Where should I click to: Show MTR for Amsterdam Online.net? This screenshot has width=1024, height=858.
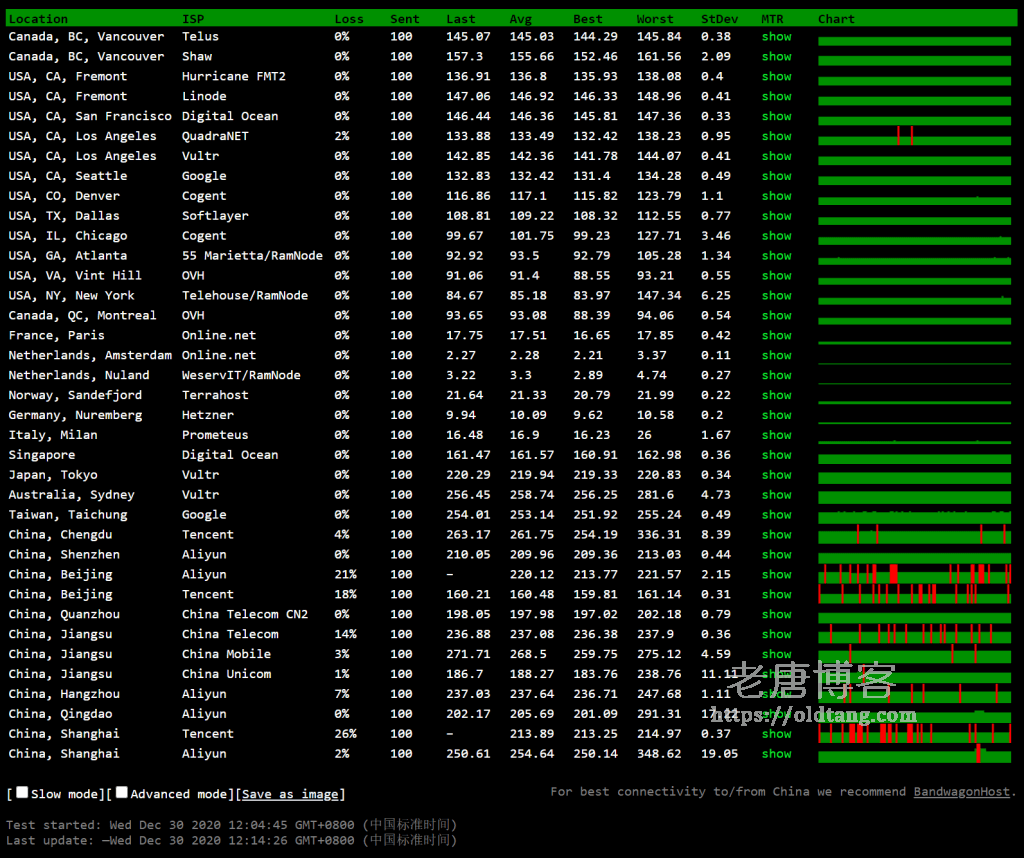click(776, 355)
